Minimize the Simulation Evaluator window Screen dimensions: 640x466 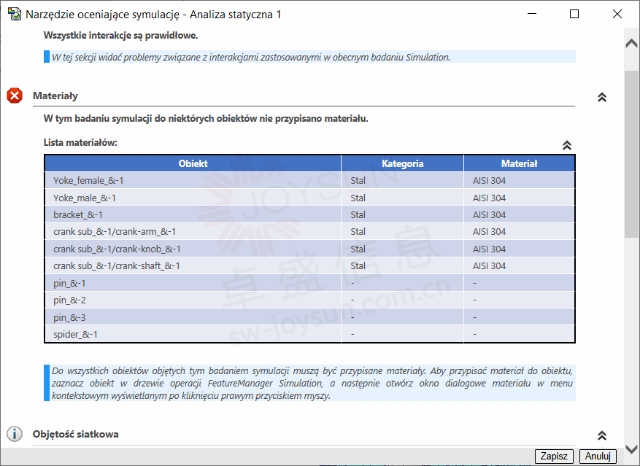tap(532, 14)
